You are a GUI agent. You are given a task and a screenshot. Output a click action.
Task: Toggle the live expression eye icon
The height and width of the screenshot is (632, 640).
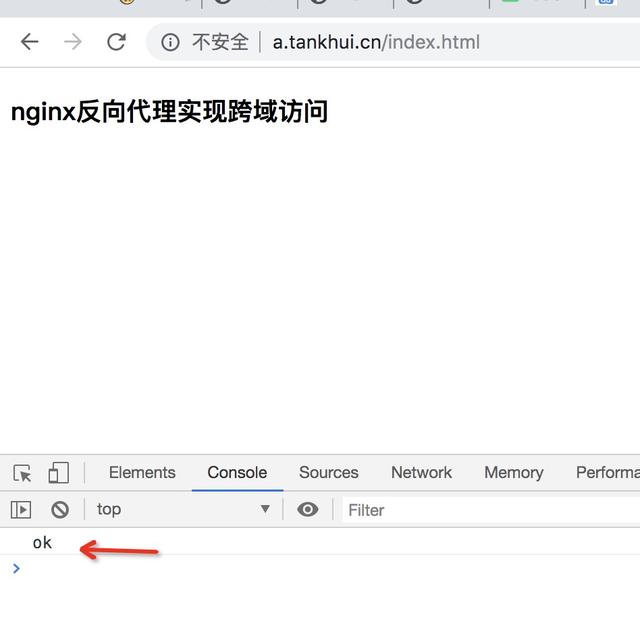click(x=308, y=510)
